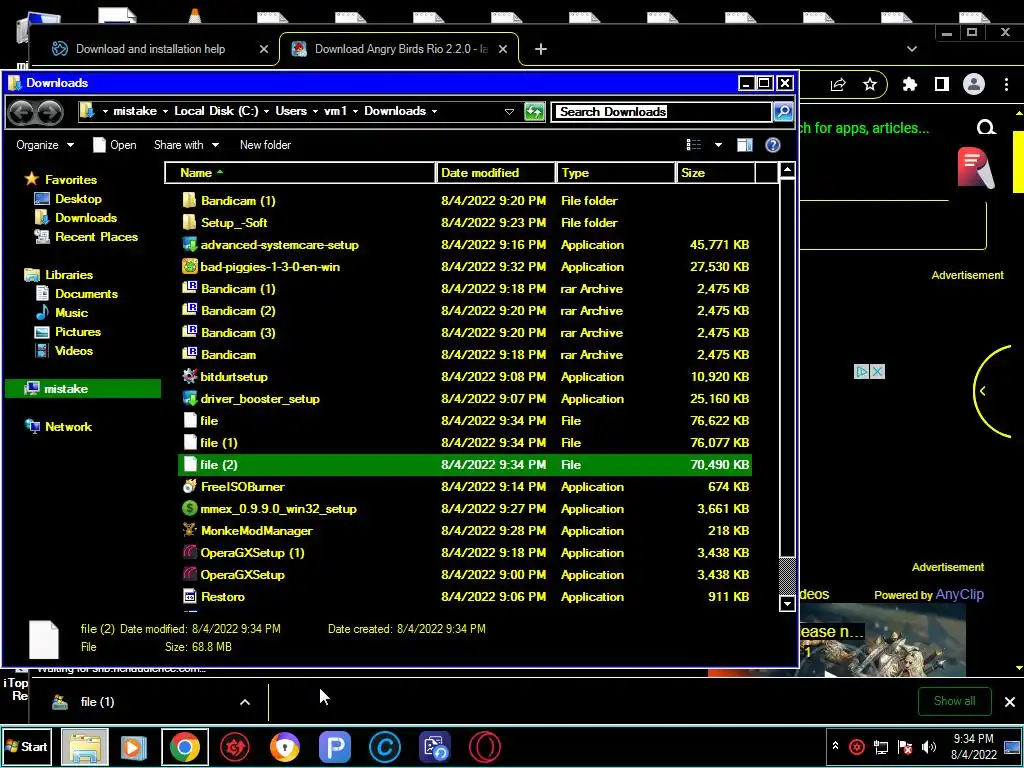Click the volume speaker tray icon

click(x=929, y=746)
